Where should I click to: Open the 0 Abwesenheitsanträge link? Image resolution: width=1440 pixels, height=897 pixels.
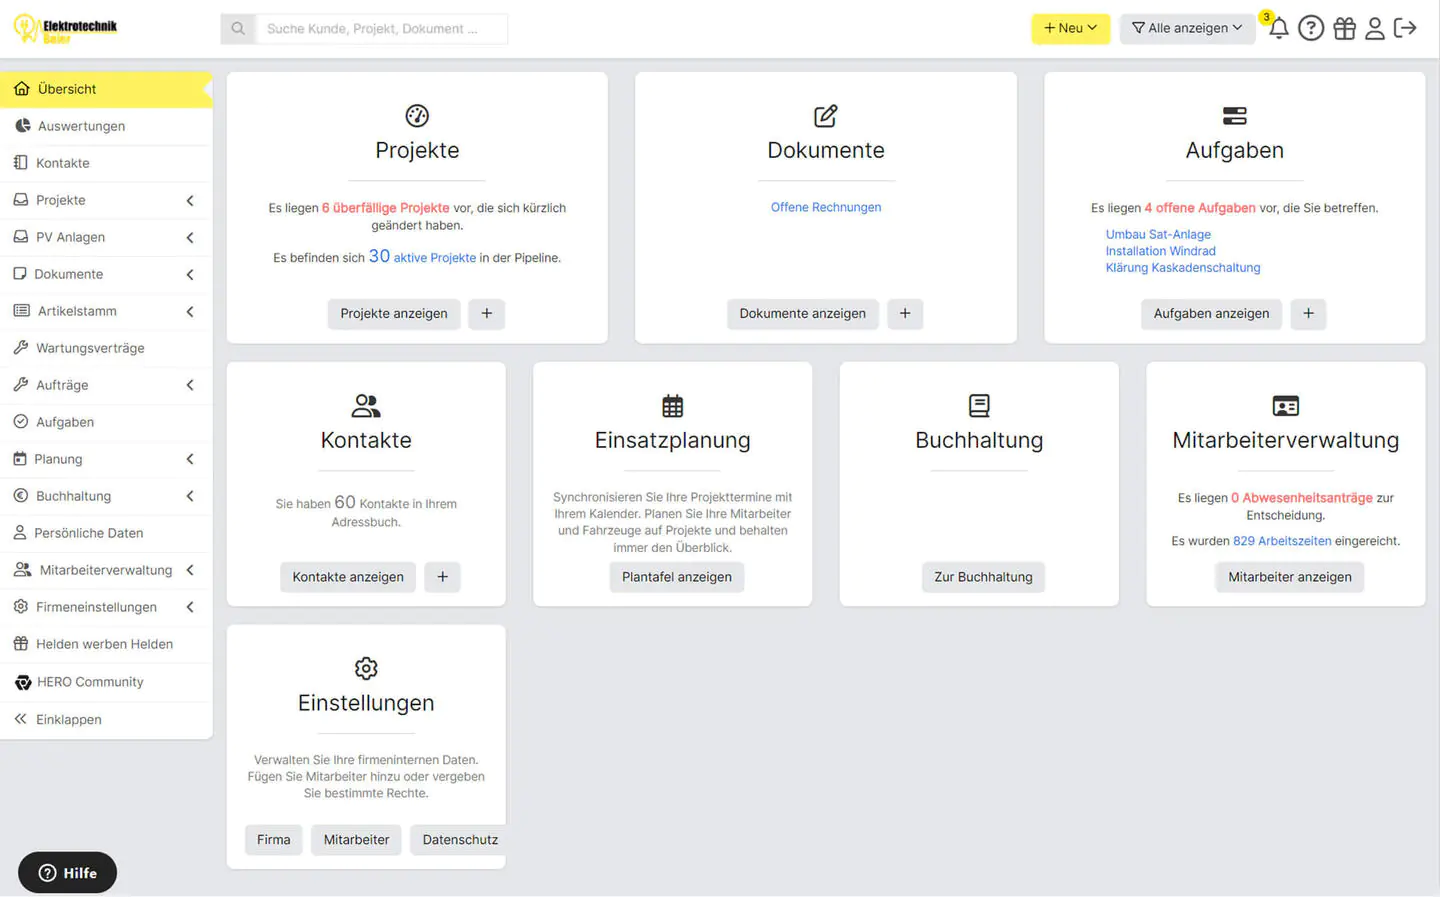1302,498
